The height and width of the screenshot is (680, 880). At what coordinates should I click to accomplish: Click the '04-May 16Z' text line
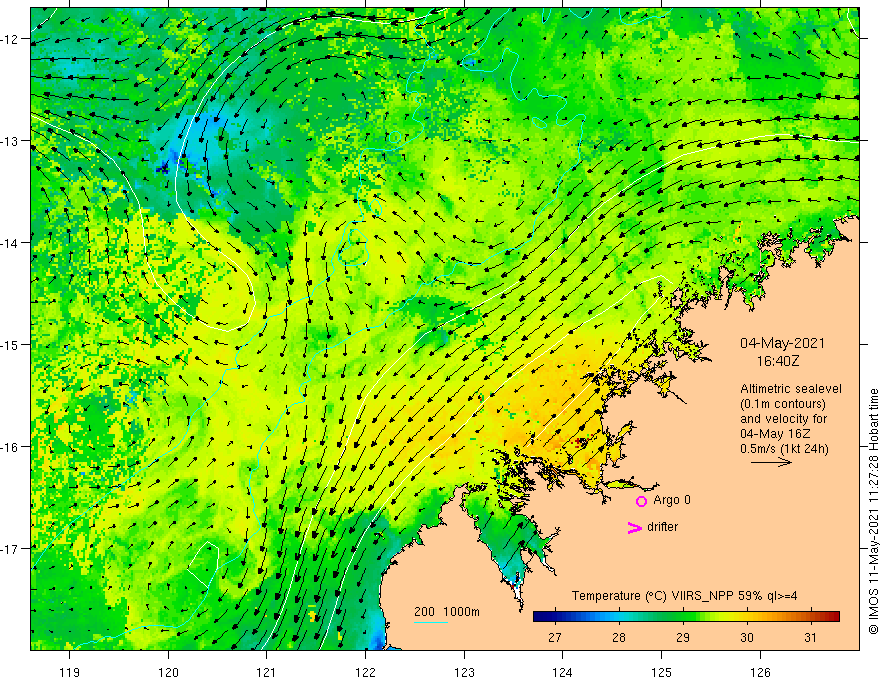coord(774,434)
